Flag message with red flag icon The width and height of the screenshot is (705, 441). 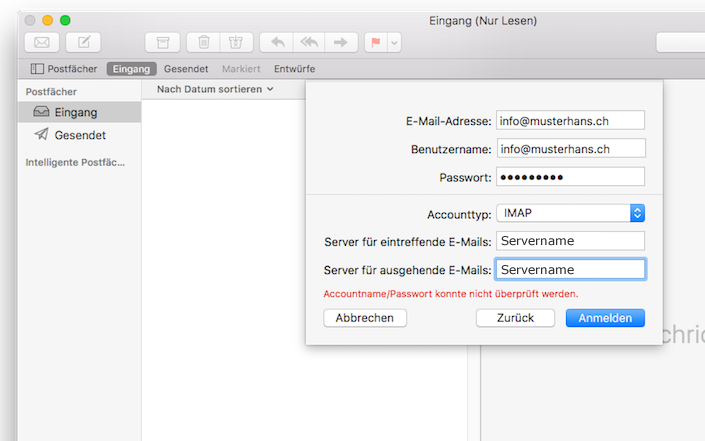pyautogui.click(x=377, y=42)
